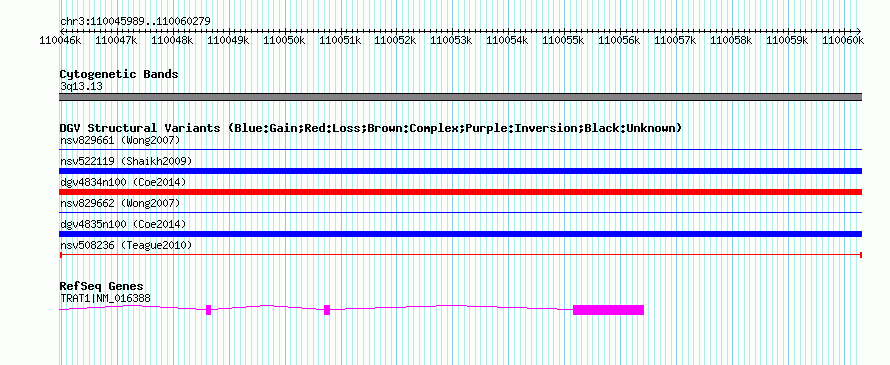This screenshot has height=365, width=890.
Task: Click the 110048k ruler tick label
Action: pyautogui.click(x=172, y=40)
